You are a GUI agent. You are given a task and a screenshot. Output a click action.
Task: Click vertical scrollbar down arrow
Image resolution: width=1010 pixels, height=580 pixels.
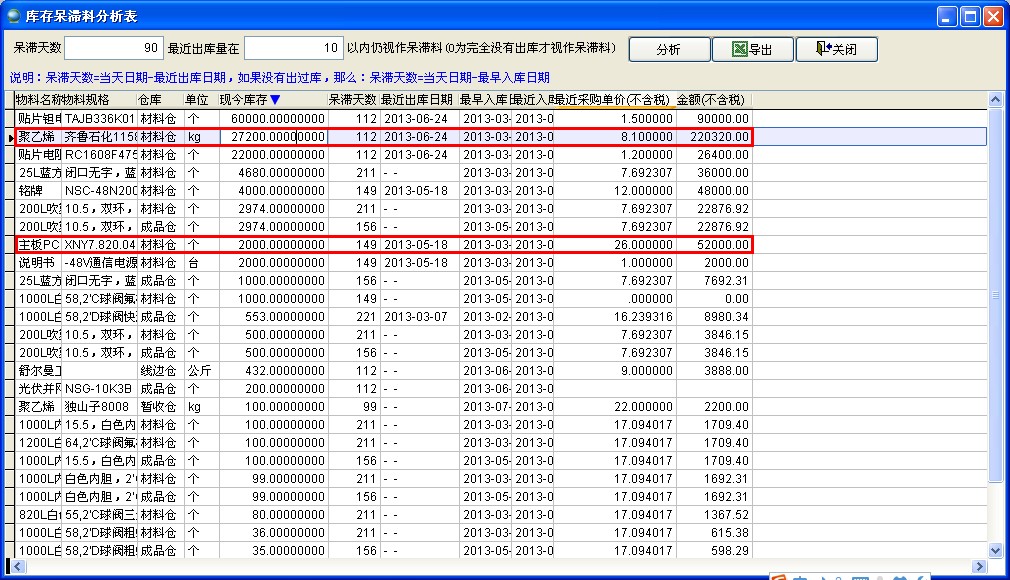tap(995, 551)
